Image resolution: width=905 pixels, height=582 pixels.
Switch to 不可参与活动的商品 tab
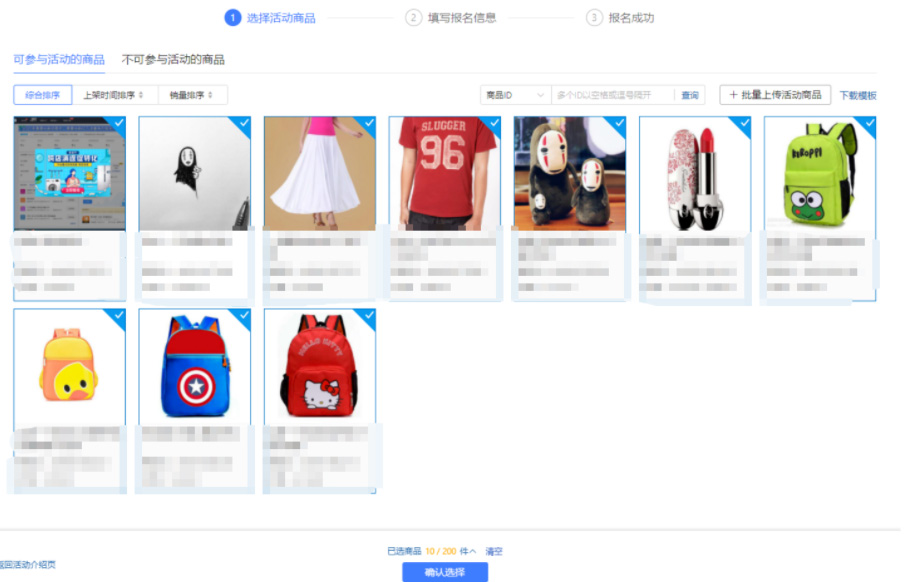pos(173,60)
